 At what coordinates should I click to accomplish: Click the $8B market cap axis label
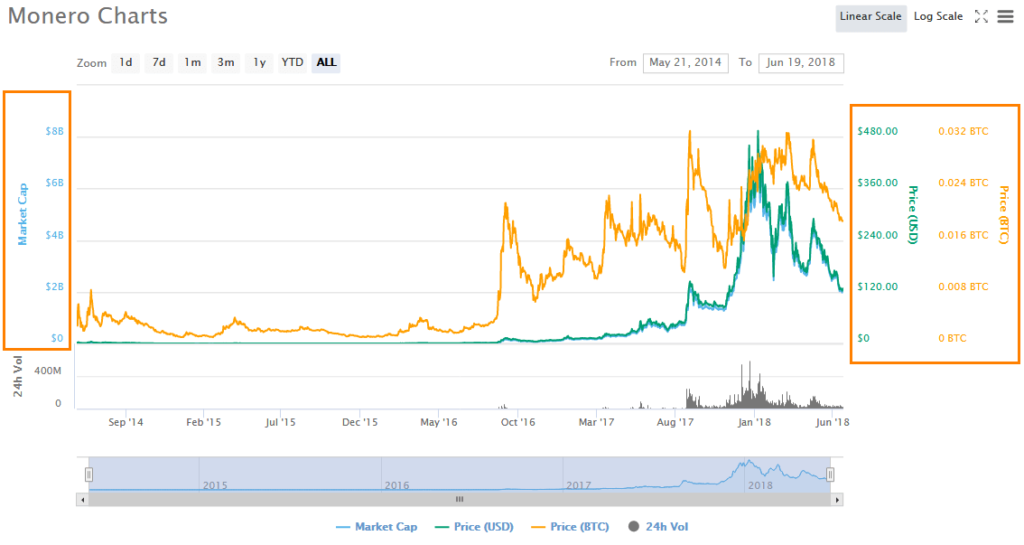coord(55,131)
